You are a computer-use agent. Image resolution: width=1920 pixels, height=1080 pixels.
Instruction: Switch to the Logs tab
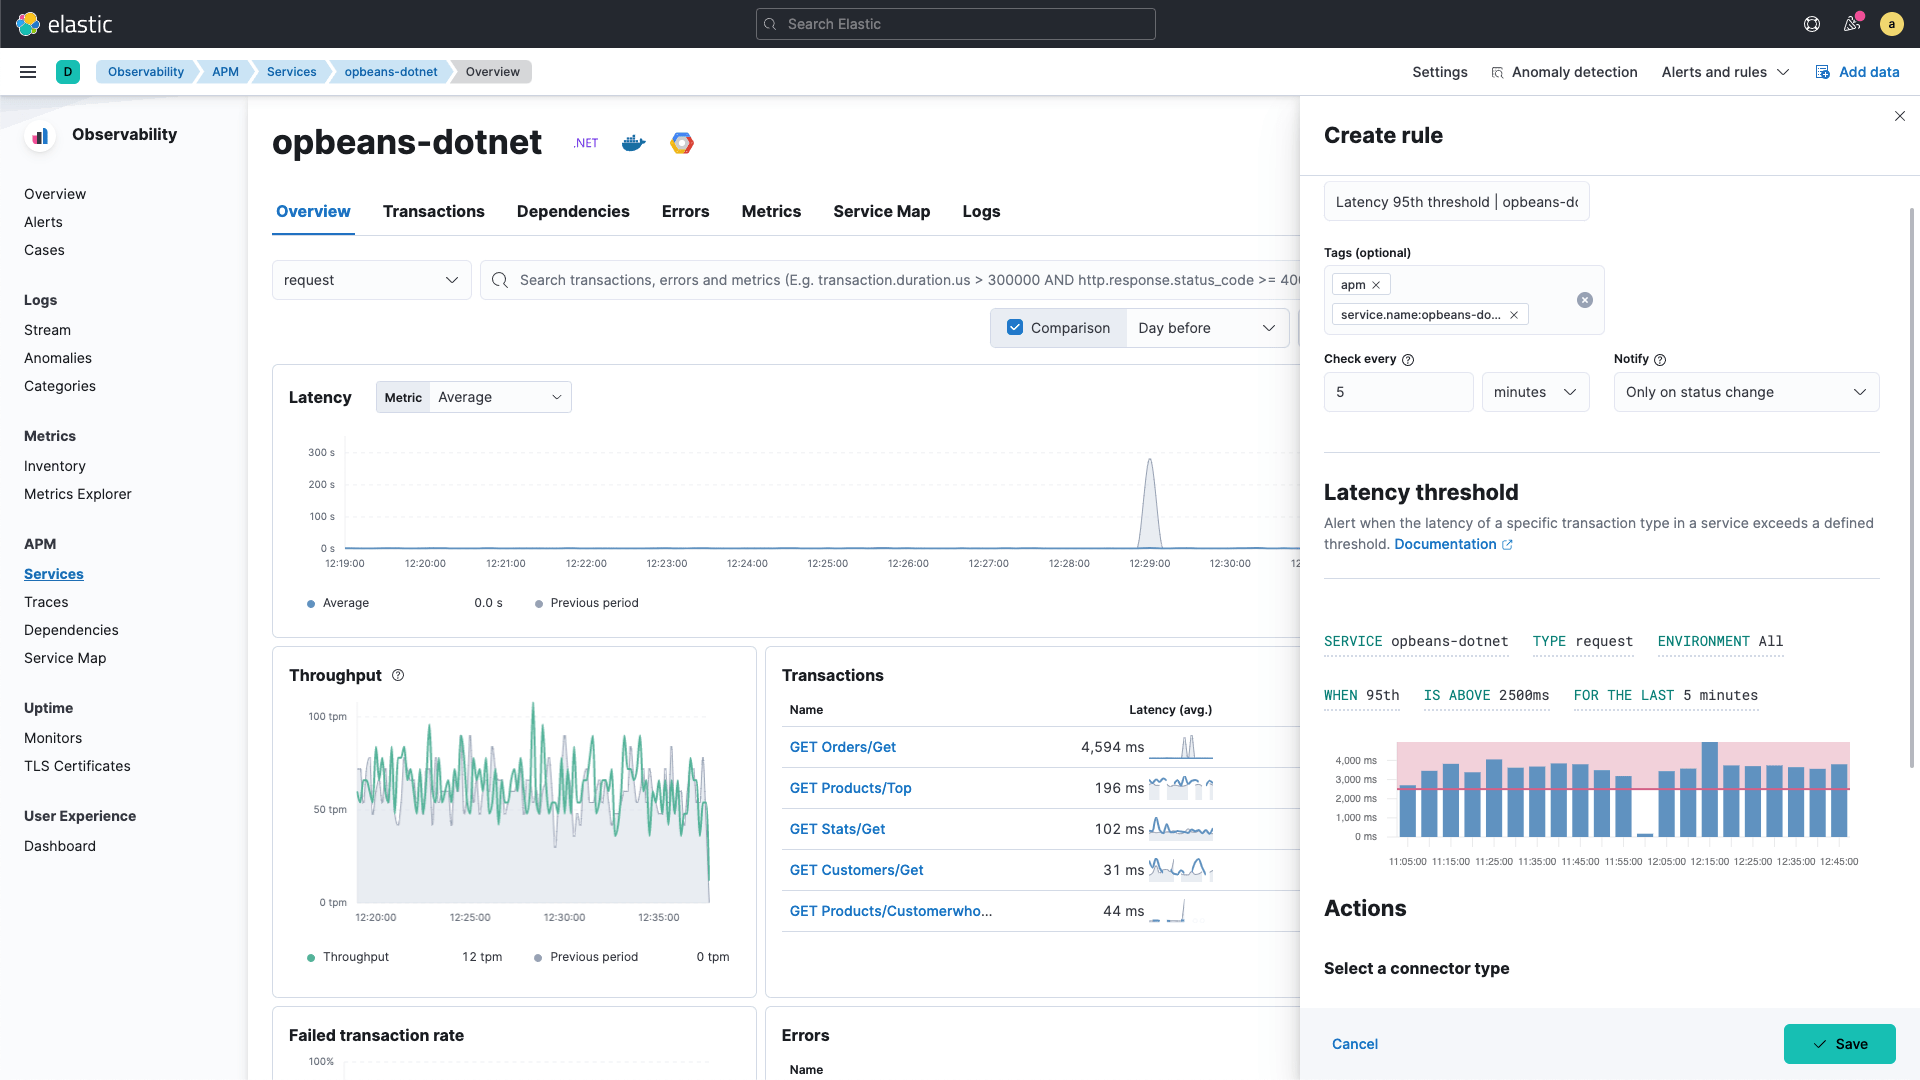pos(981,211)
